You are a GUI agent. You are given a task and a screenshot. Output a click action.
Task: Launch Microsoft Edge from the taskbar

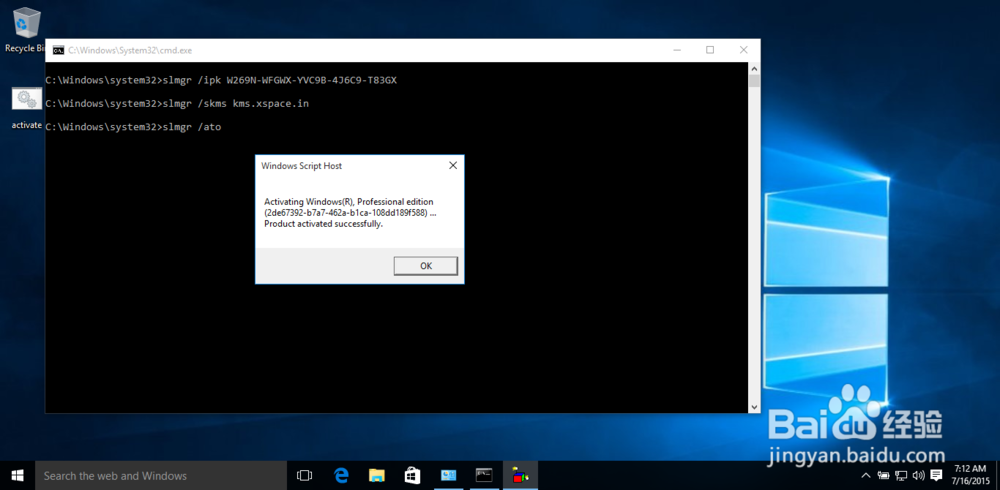click(341, 475)
